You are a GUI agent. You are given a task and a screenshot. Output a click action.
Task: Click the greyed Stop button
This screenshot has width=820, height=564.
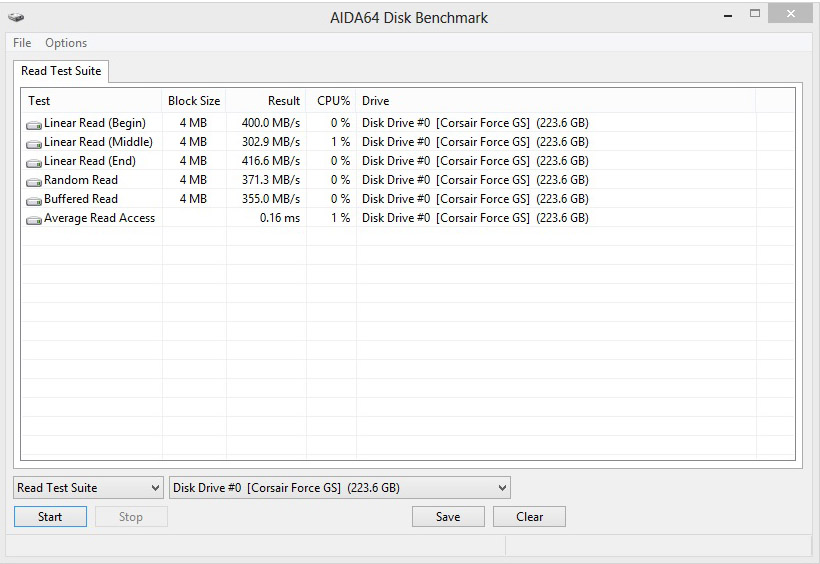coord(131,517)
